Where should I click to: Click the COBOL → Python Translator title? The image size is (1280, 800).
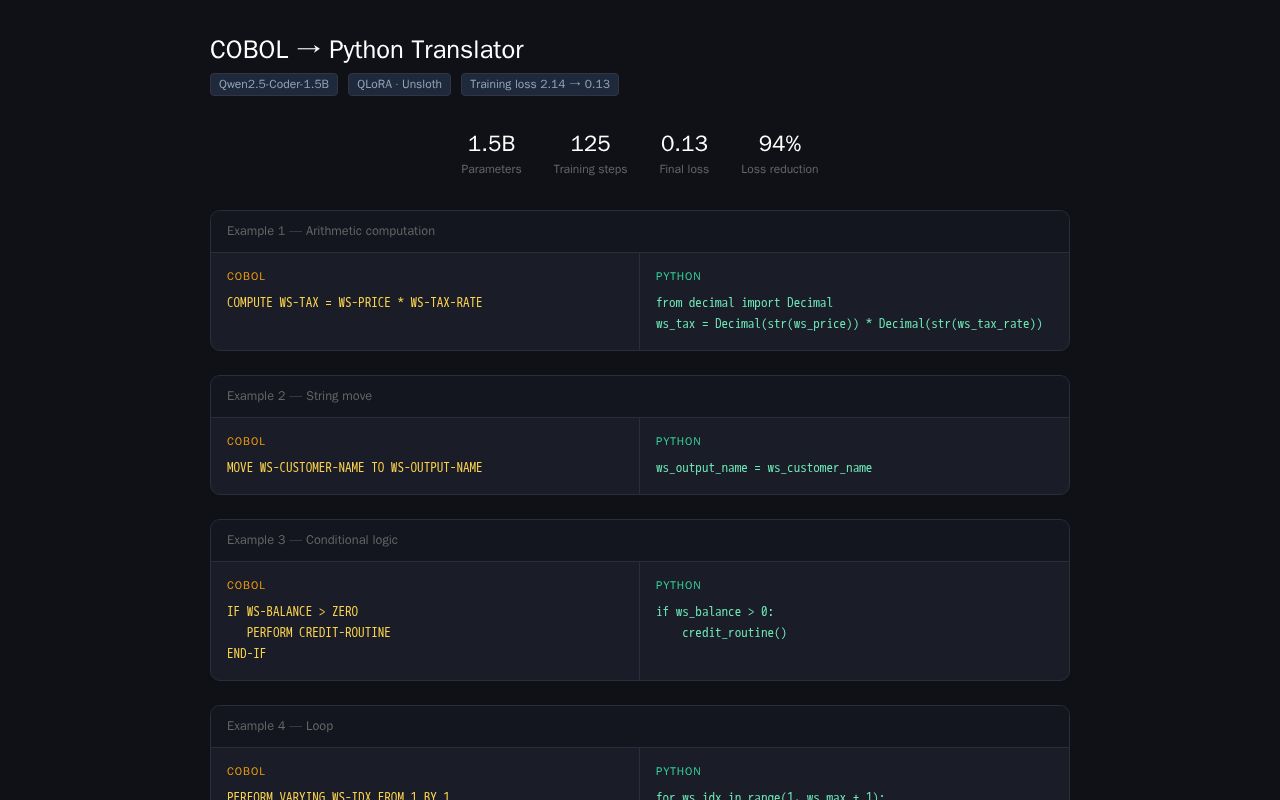pyautogui.click(x=367, y=50)
